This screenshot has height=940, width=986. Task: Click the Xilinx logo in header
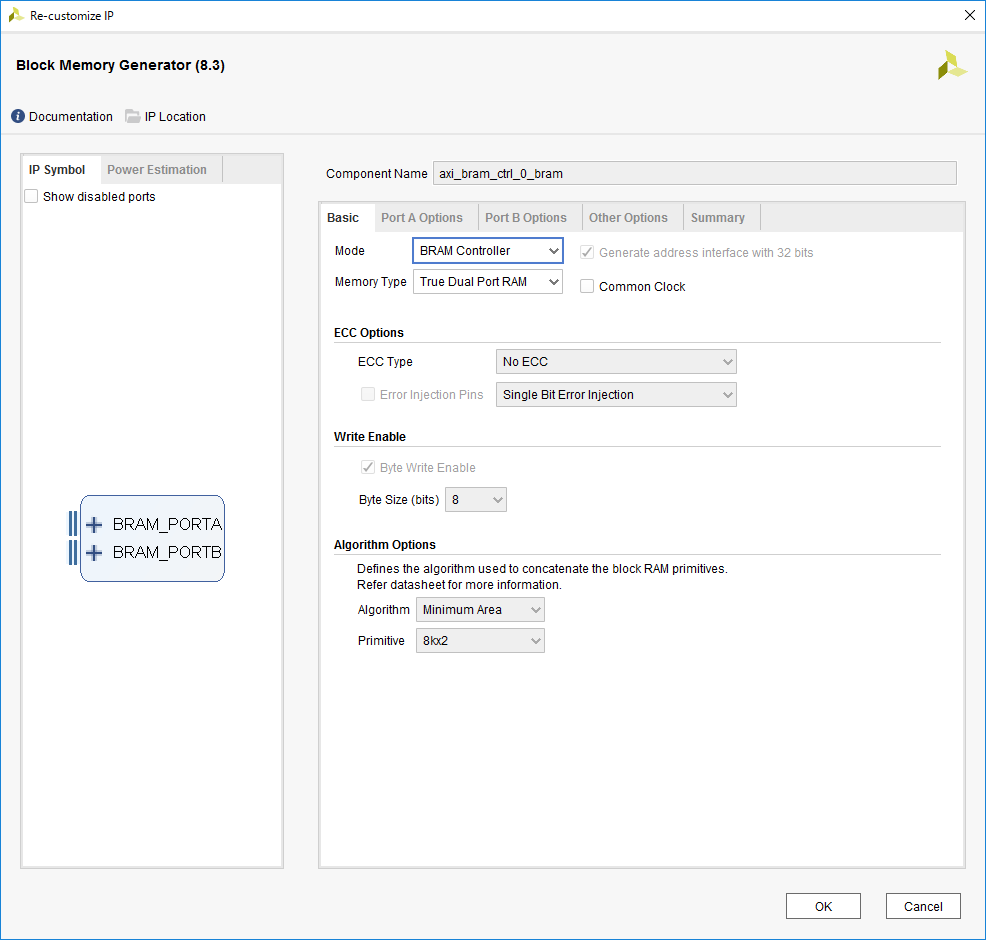coord(951,65)
